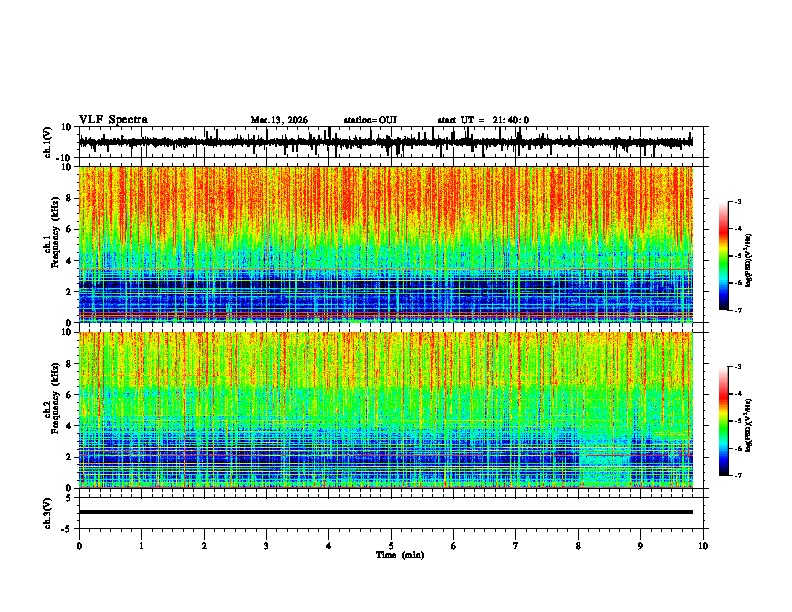Select the "ch.1(V)" axis label
Screen dimensions: 792x612
coord(48,142)
